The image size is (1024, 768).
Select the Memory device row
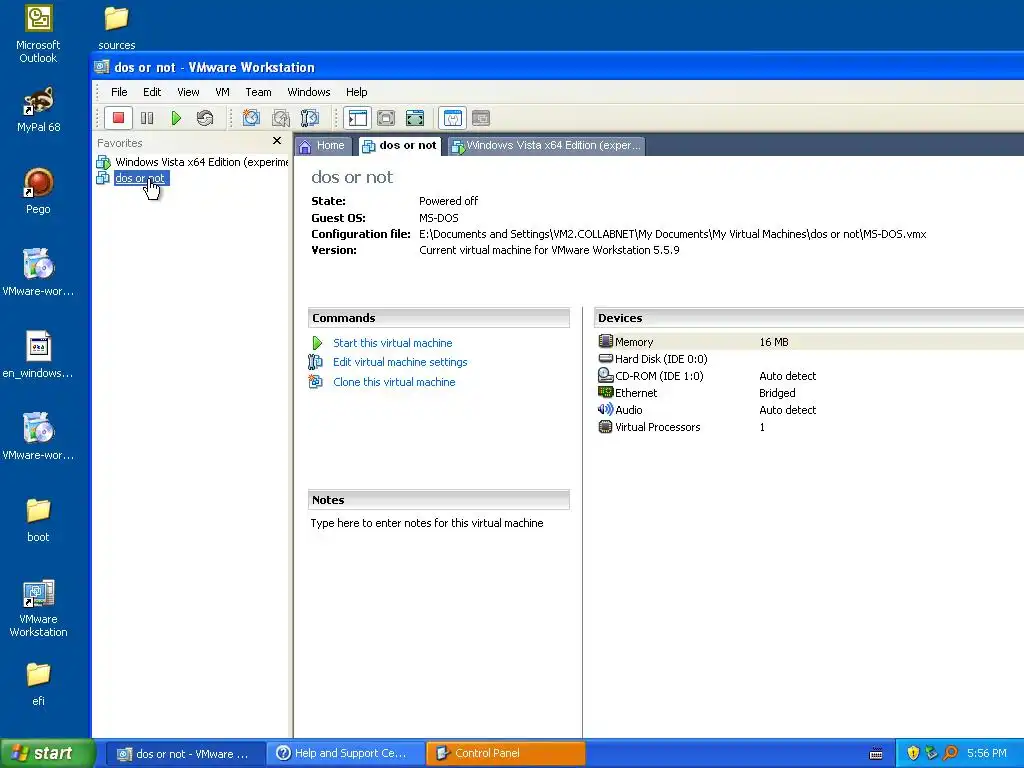click(x=810, y=342)
